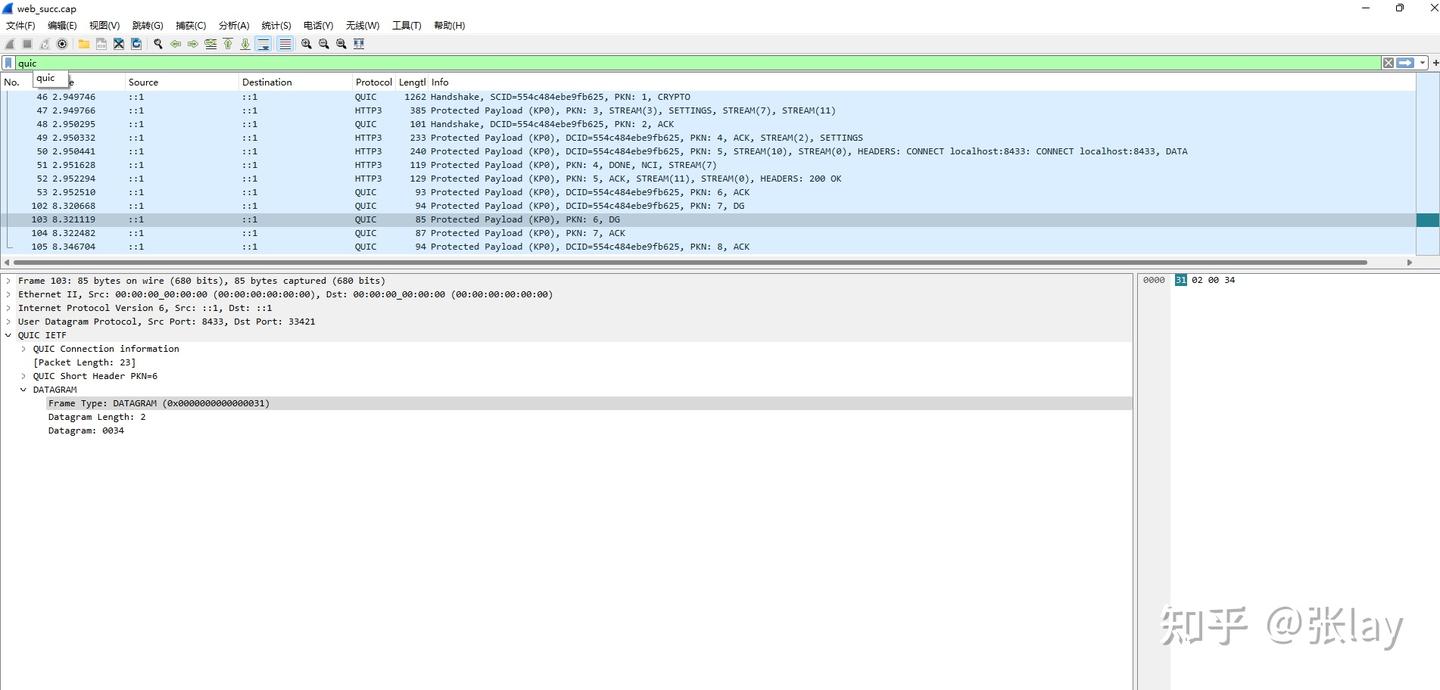The height and width of the screenshot is (690, 1440).
Task: Toggle packet list colorization
Action: 285,44
